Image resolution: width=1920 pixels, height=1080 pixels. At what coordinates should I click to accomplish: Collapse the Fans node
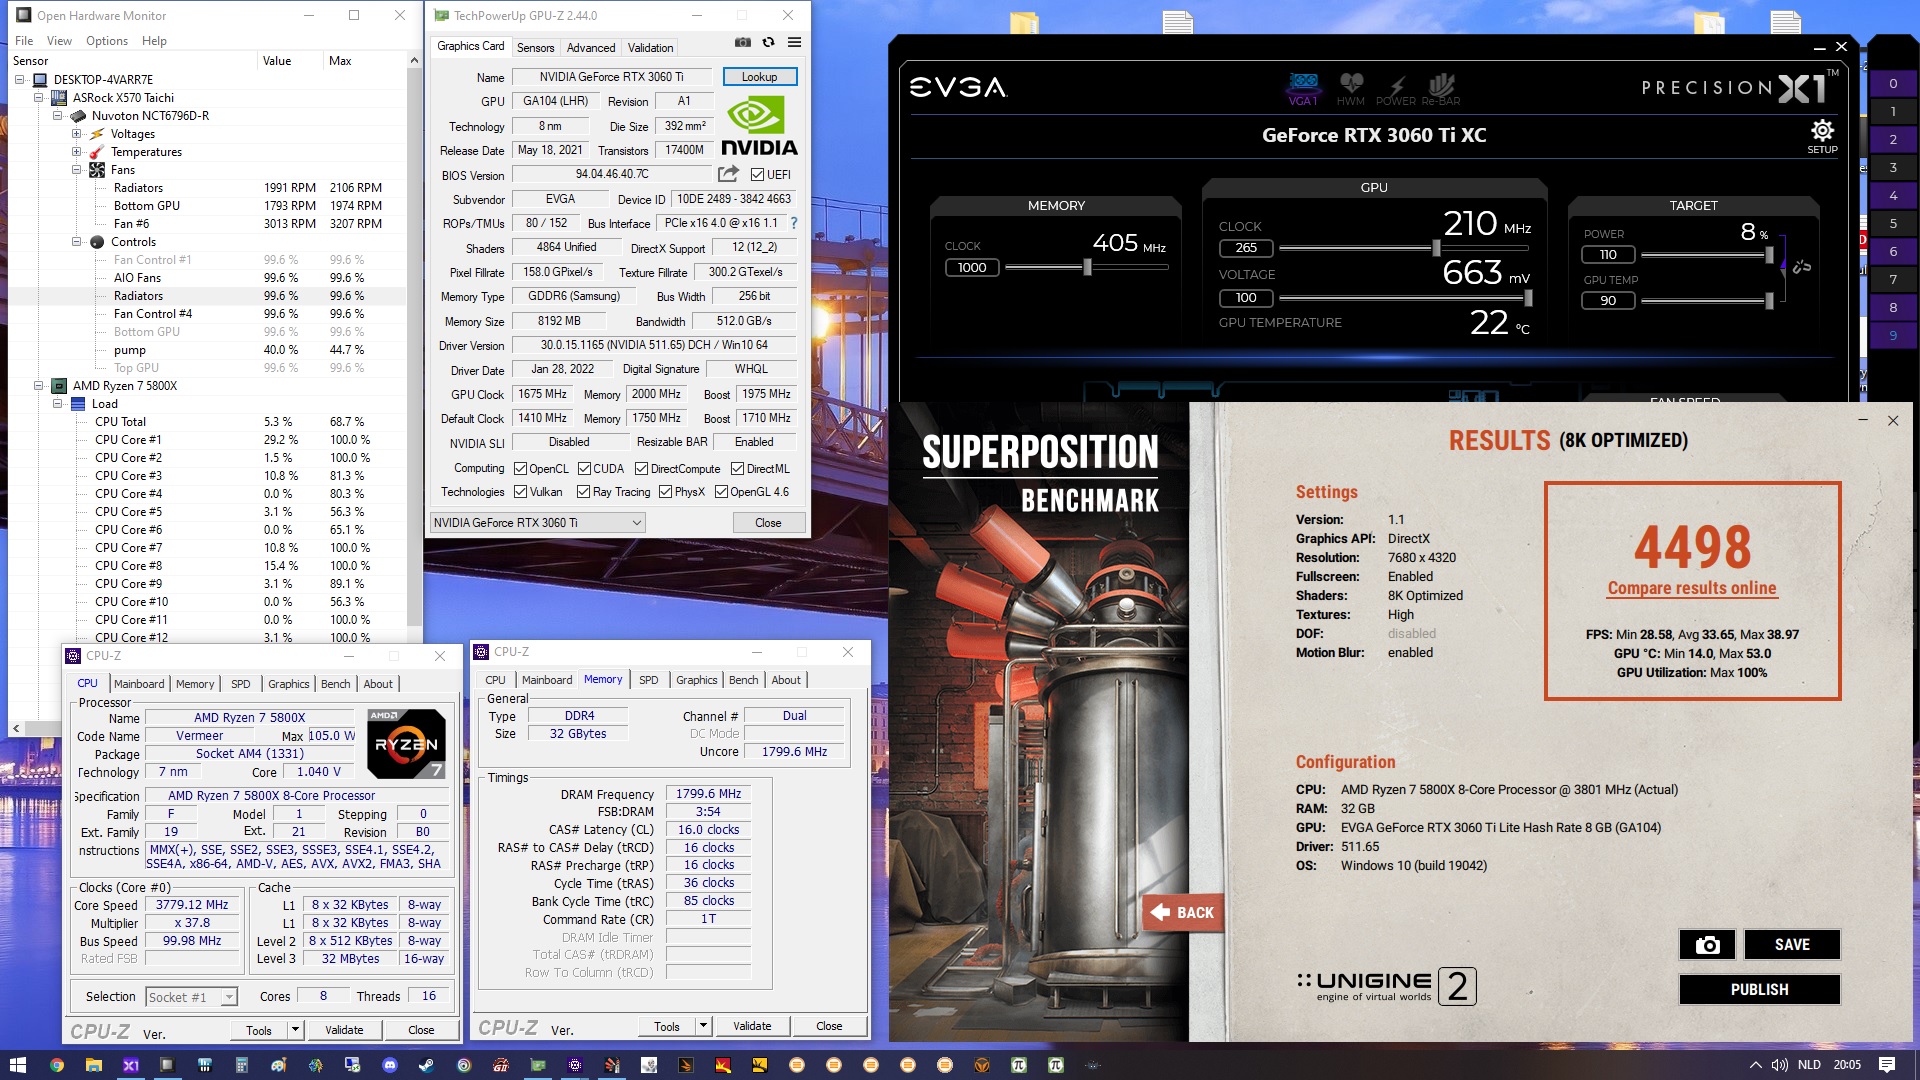click(76, 170)
